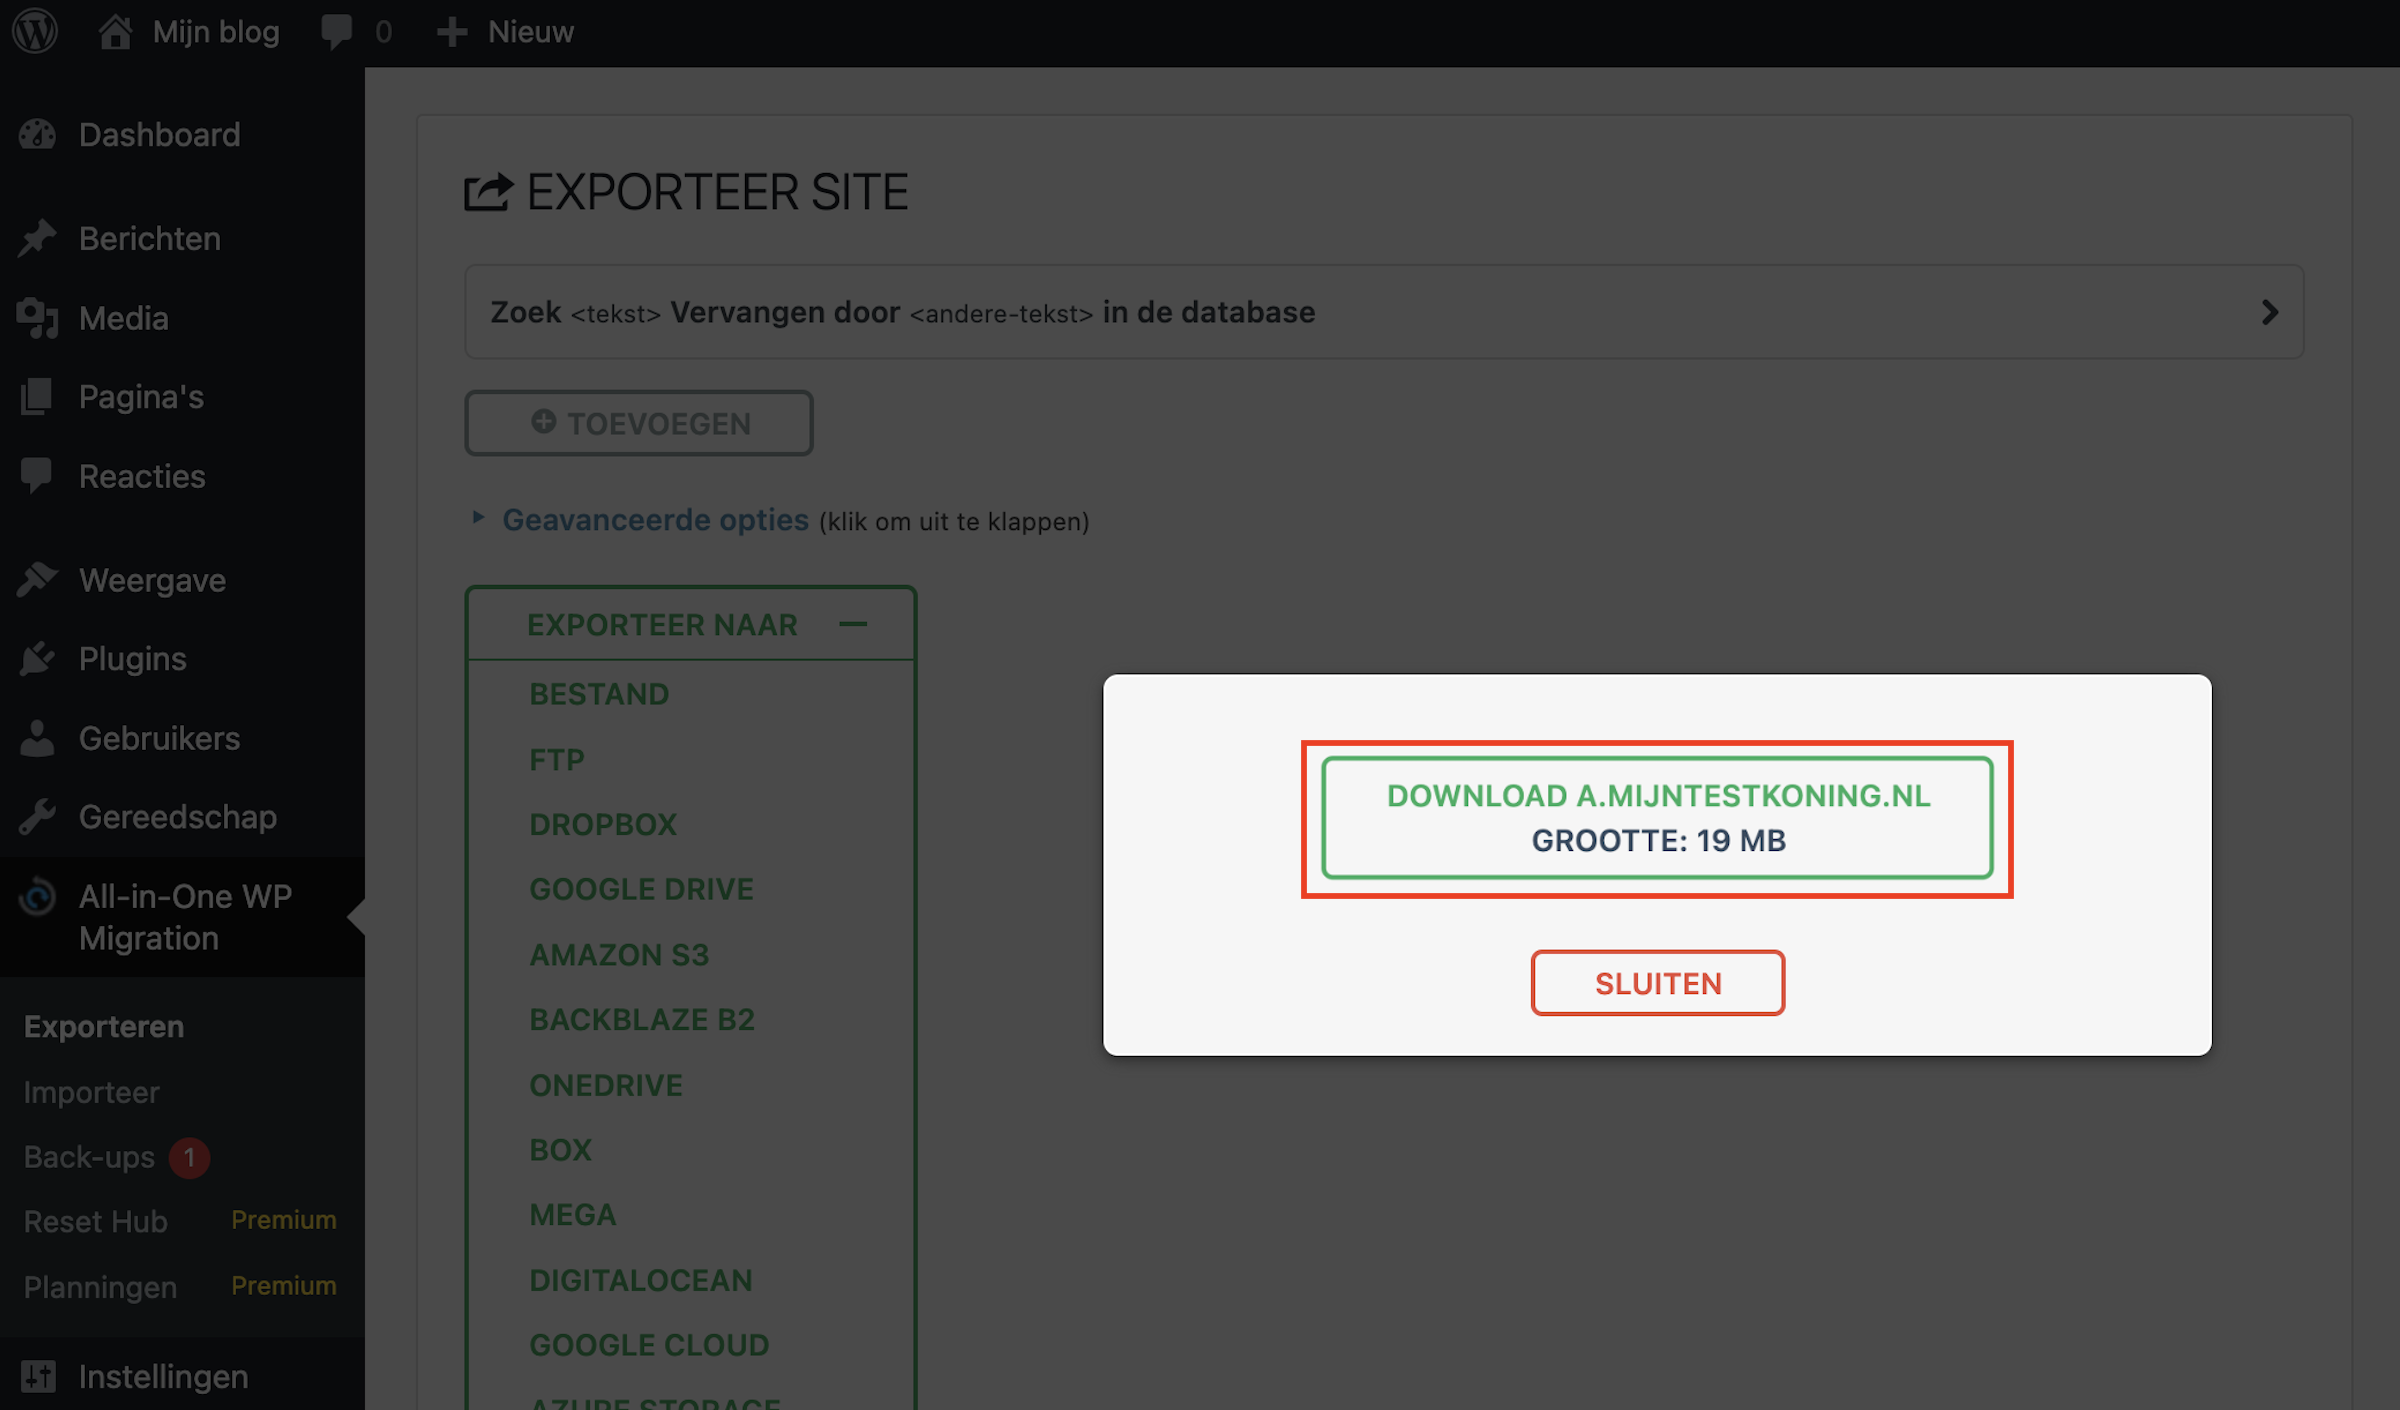The width and height of the screenshot is (2400, 1410).
Task: Open the Importeer submenu item
Action: click(91, 1092)
